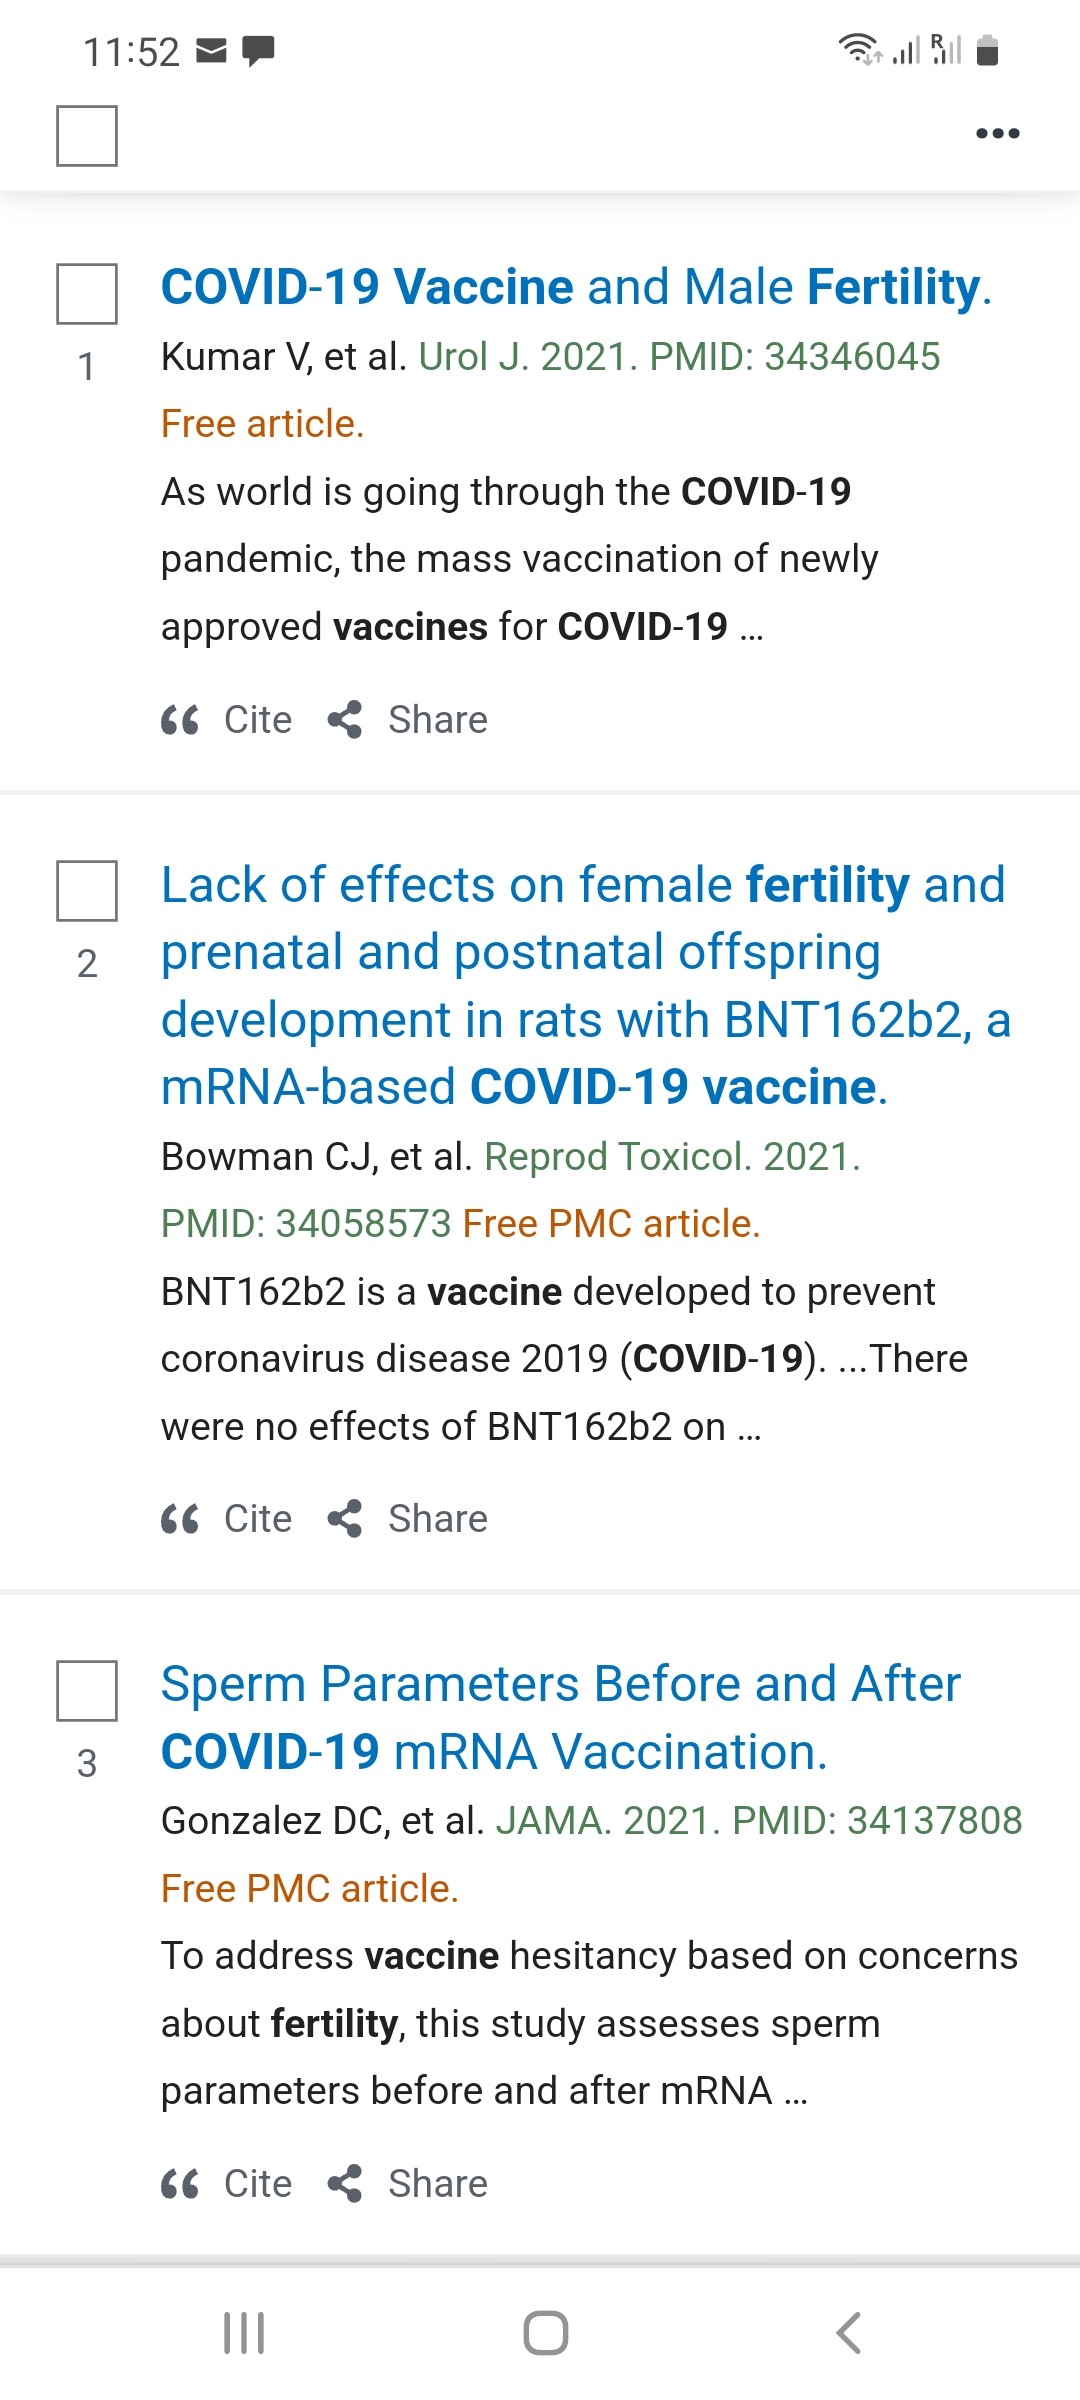Viewport: 1080px width, 2400px height.
Task: Open 'Lack of effects on female fertility' article
Action: pos(586,986)
